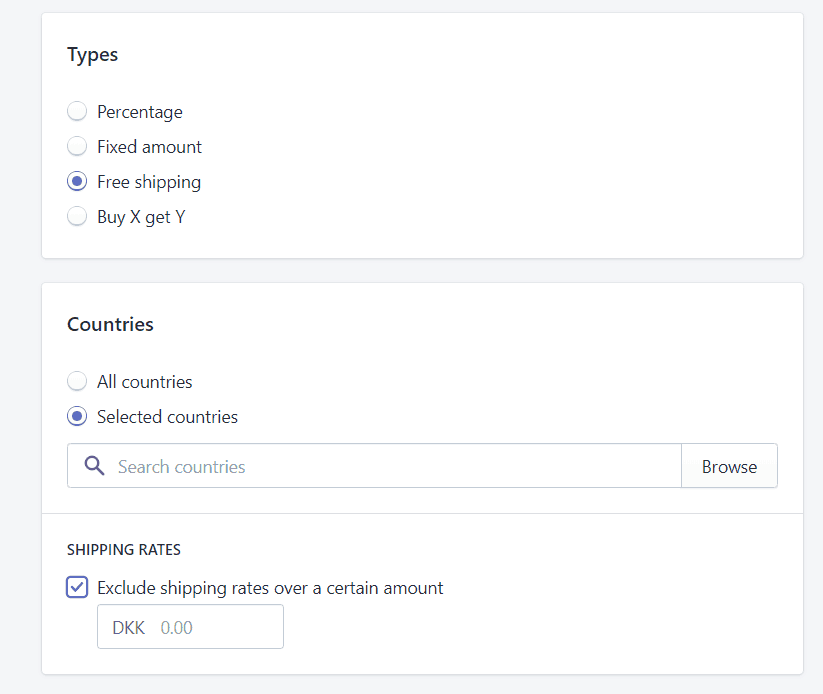Click the Fixed amount label text
The image size is (823, 694).
[150, 147]
